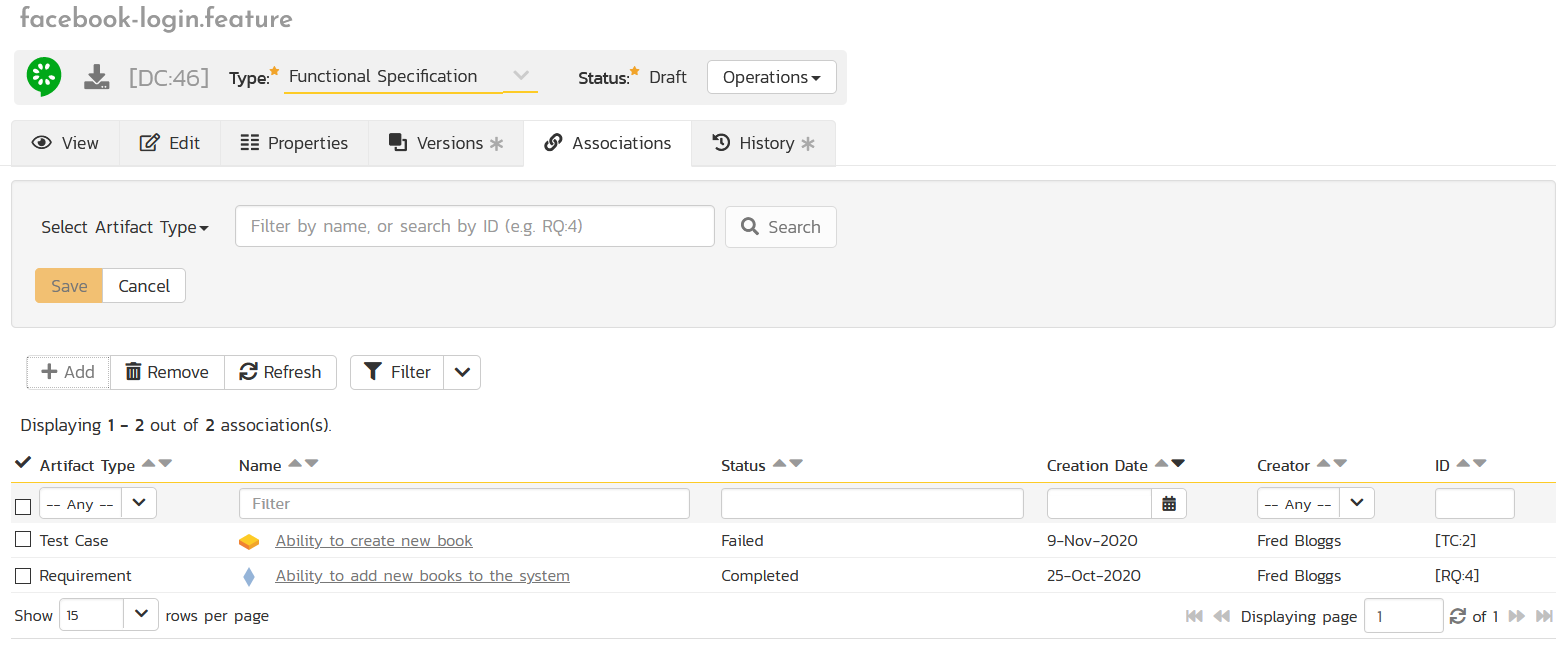The height and width of the screenshot is (645, 1562).
Task: Open the Select Artifact Type dropdown
Action: pos(125,227)
